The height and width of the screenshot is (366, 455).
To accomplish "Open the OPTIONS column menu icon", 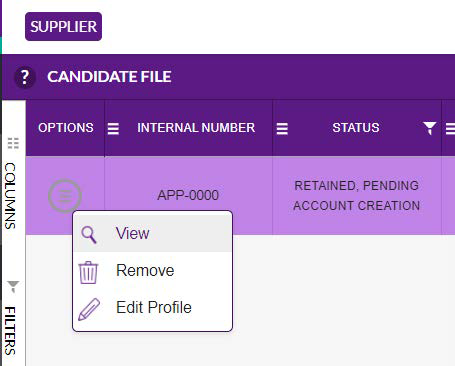I will (113, 128).
